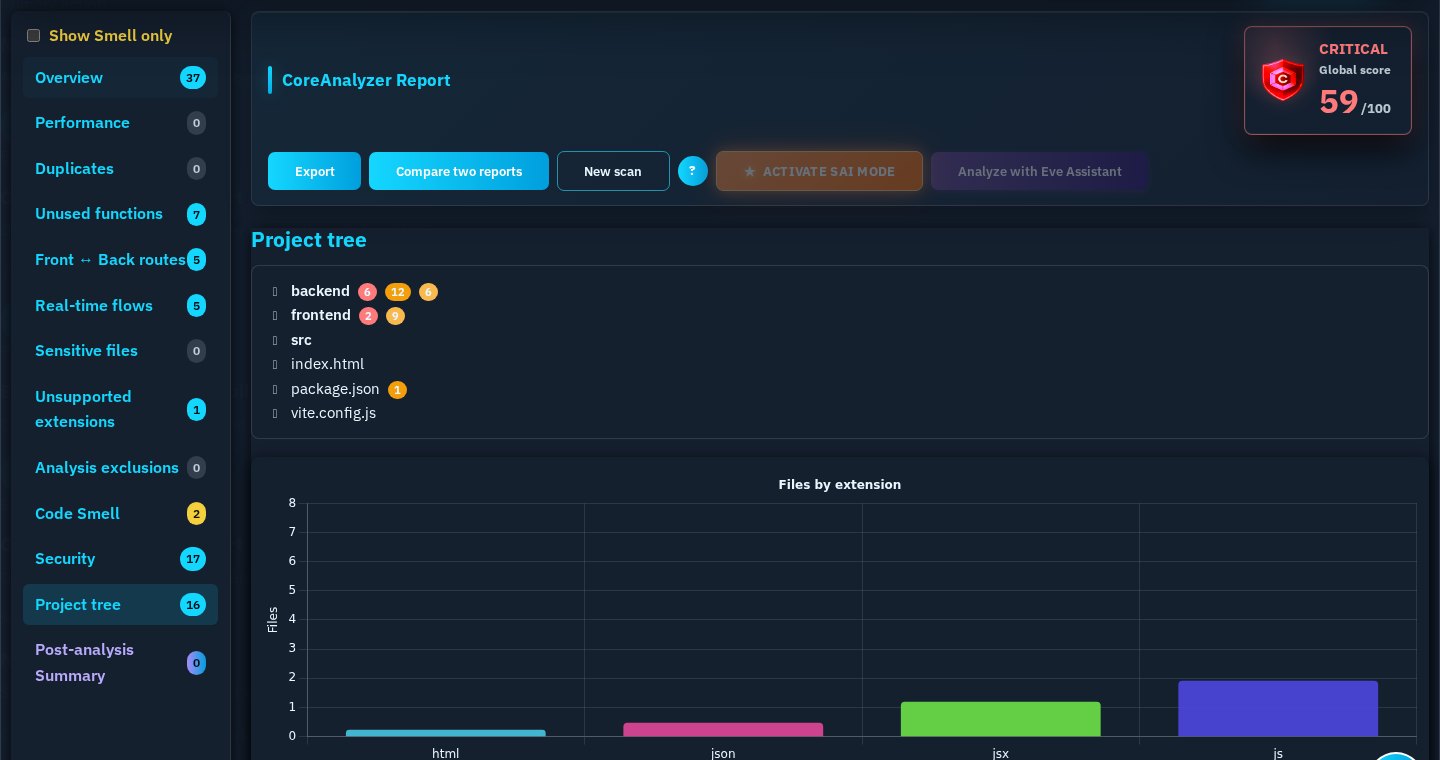This screenshot has height=760, width=1440.
Task: Expand the frontend folder
Action: (x=321, y=315)
